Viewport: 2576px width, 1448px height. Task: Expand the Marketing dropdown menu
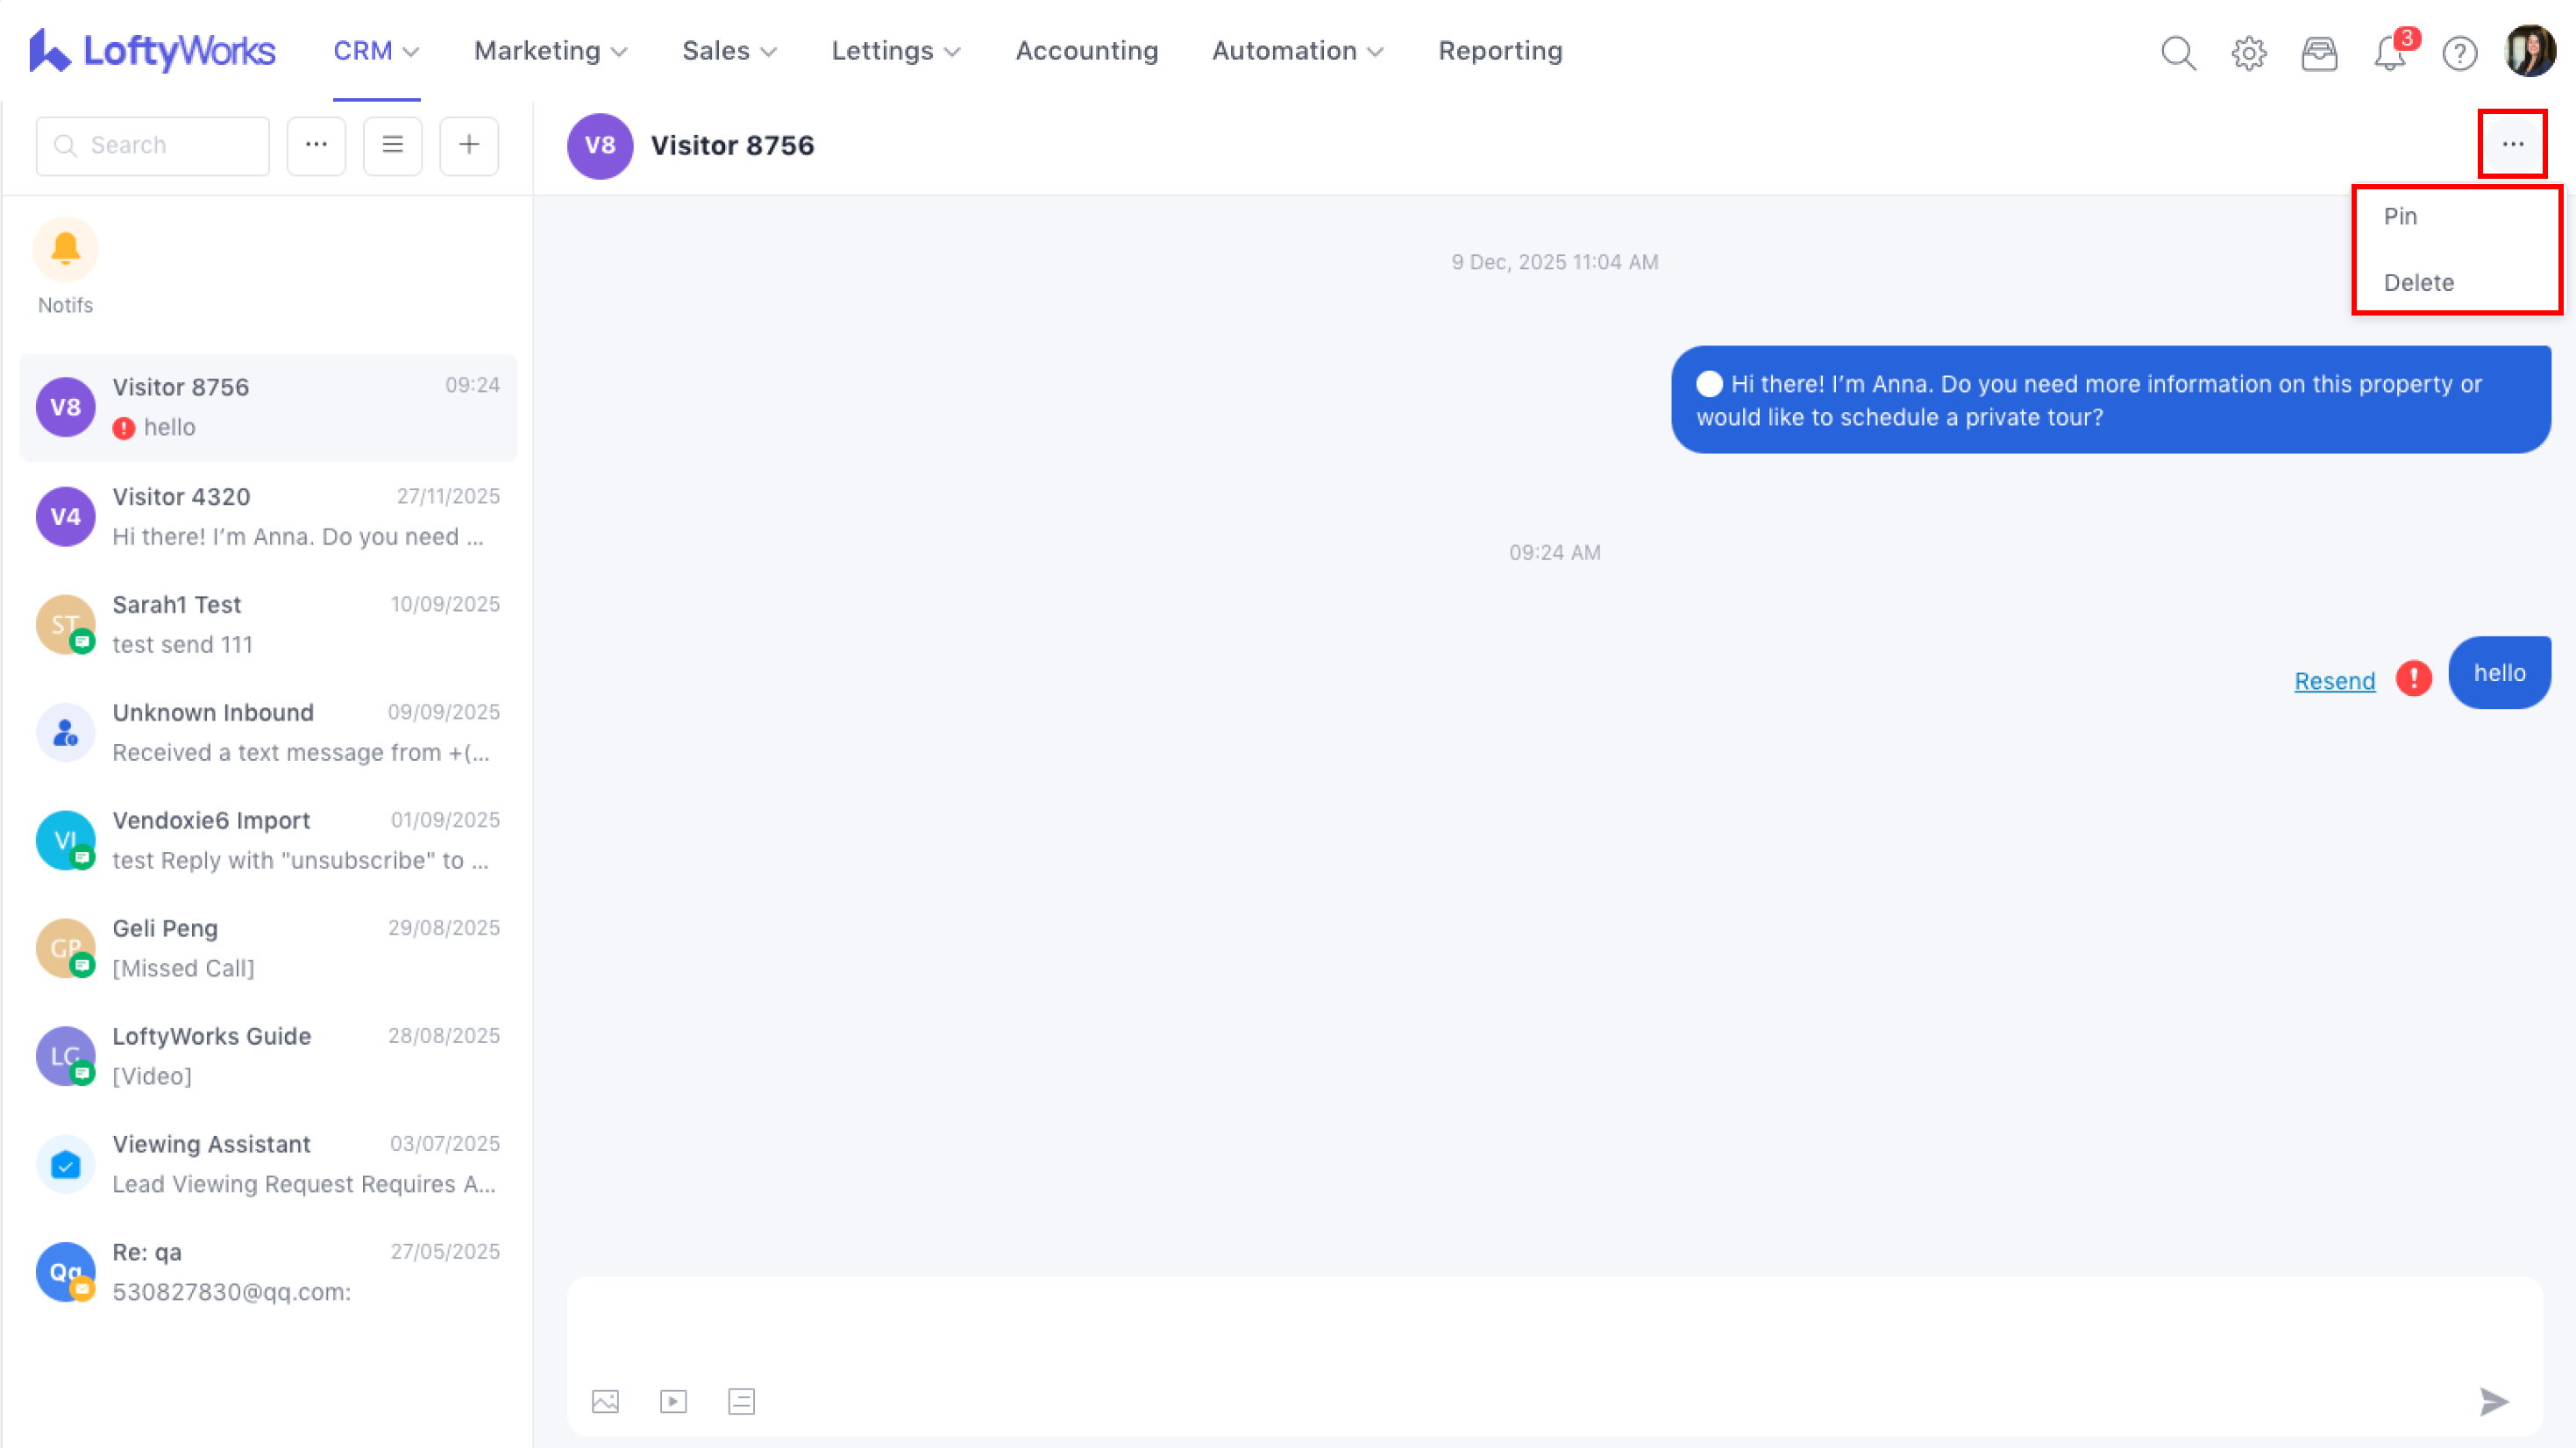pos(550,51)
